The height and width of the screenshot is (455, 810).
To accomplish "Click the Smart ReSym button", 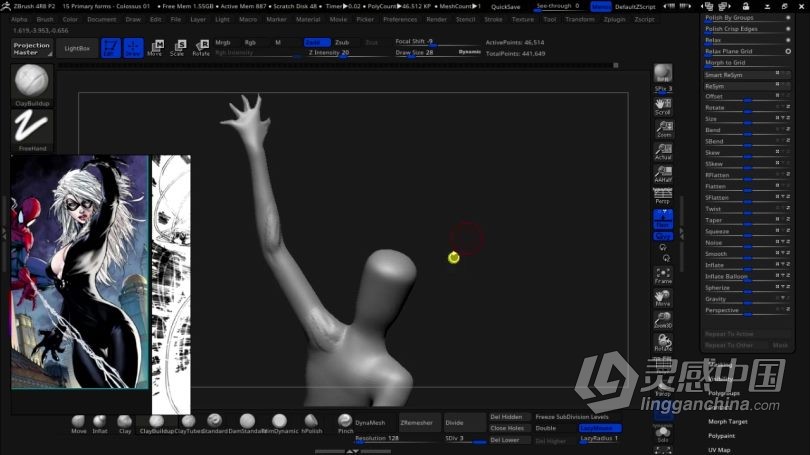I will (x=747, y=75).
